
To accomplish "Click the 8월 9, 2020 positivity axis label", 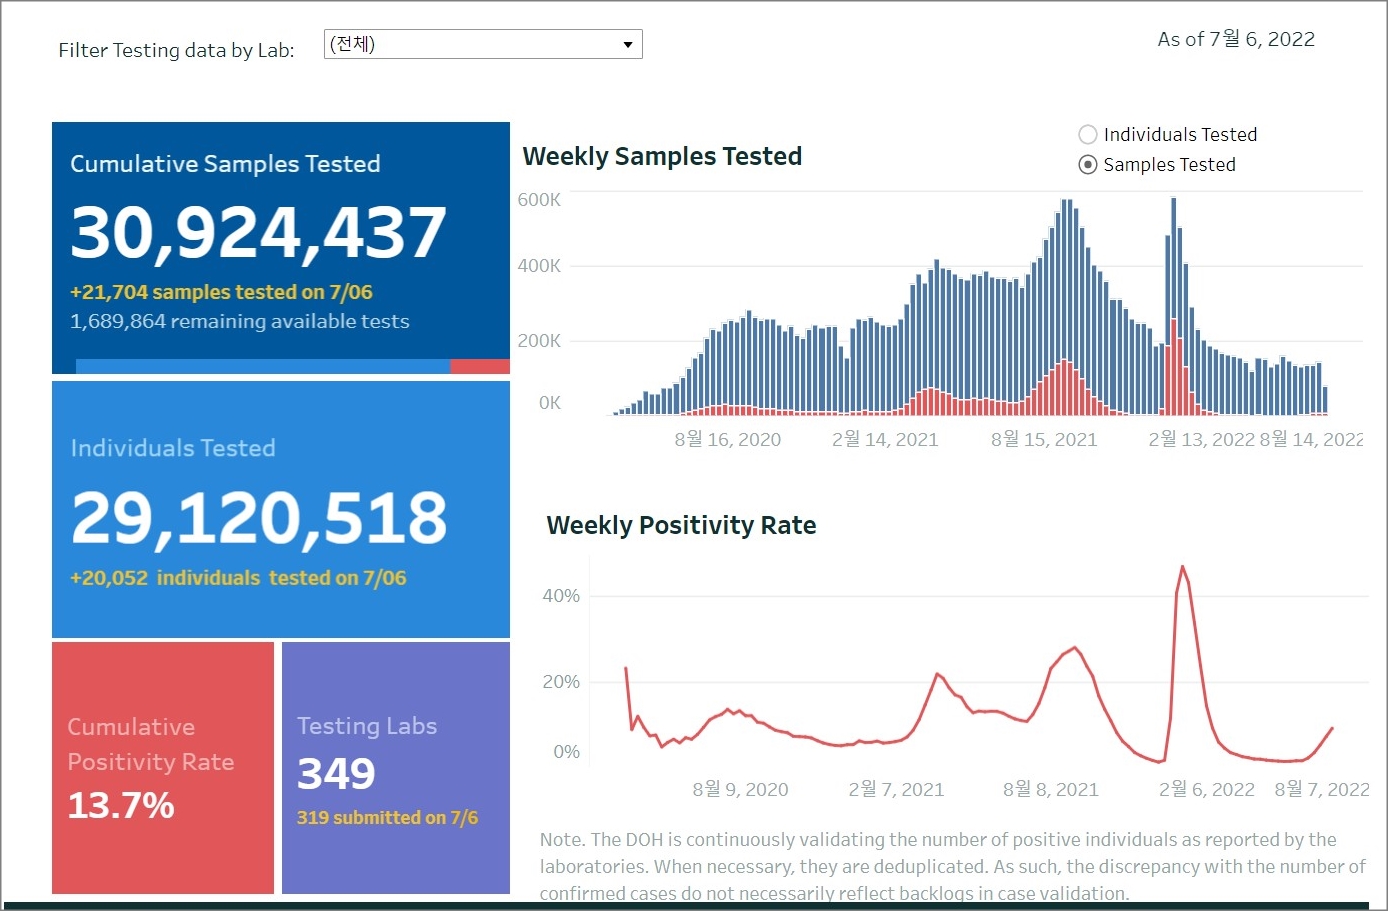I will point(740,789).
